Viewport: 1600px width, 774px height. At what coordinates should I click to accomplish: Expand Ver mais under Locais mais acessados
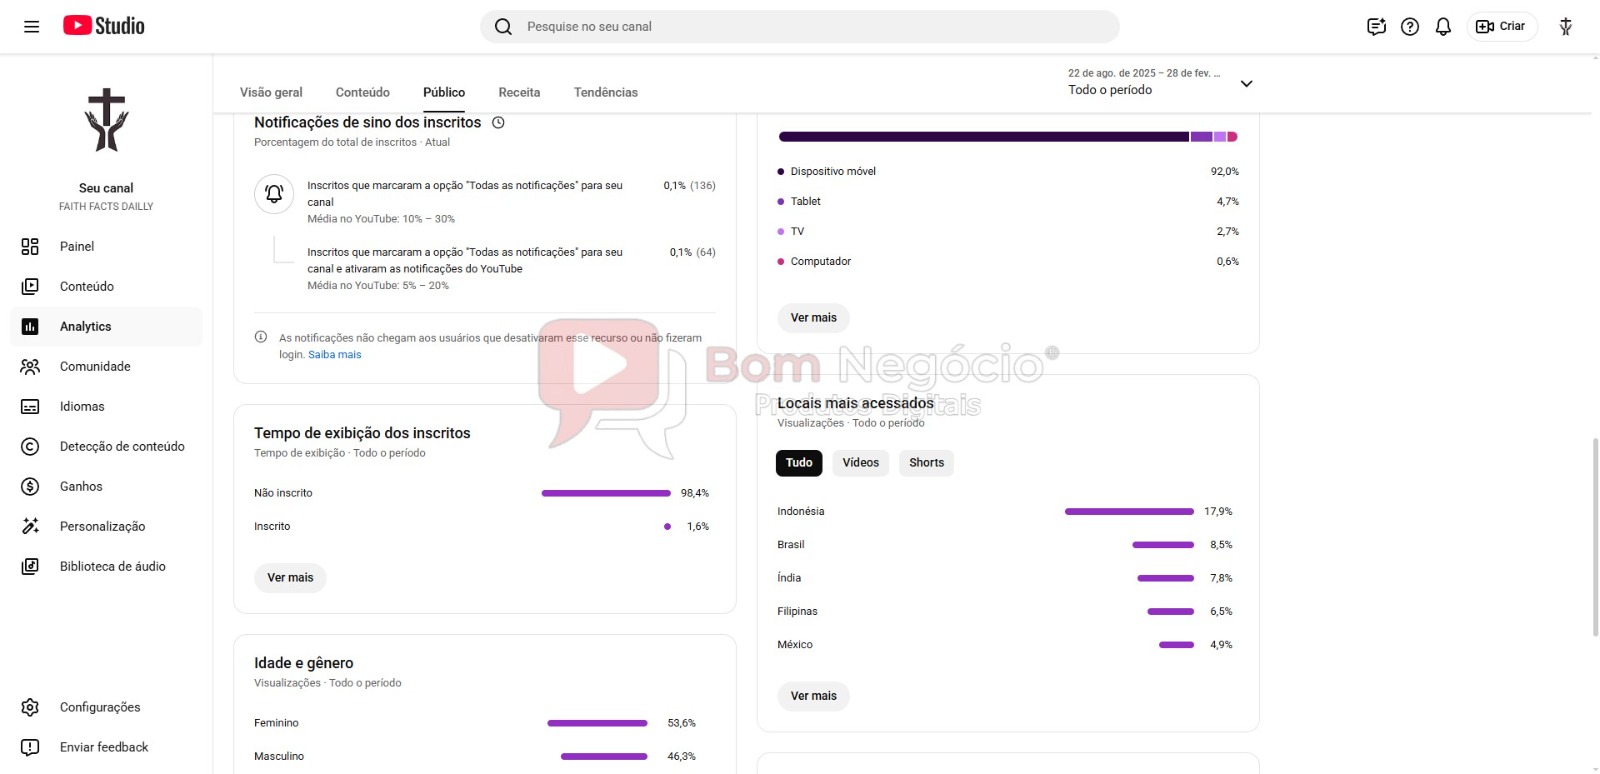[813, 696]
